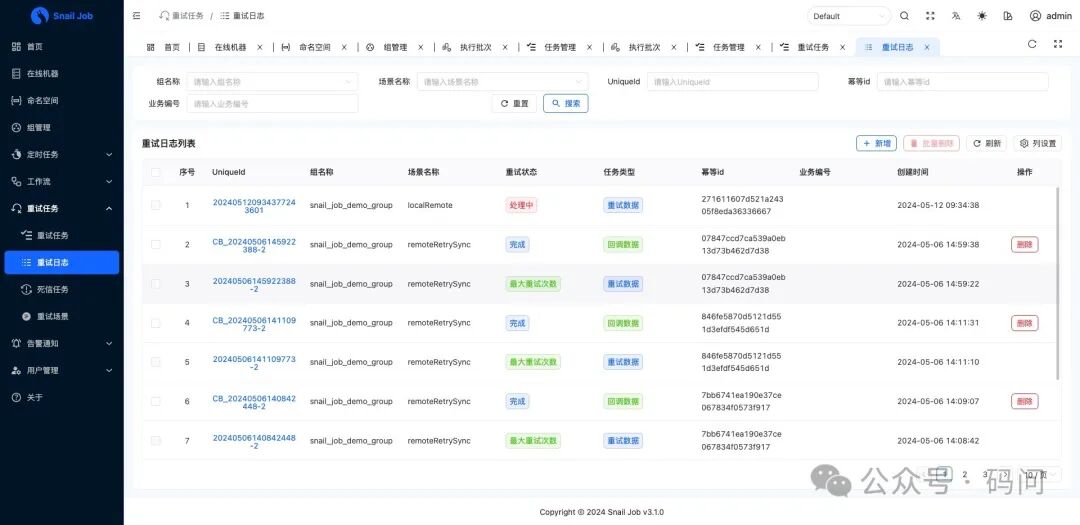The height and width of the screenshot is (525, 1080).
Task: Open 首页 from the sidebar
Action: (62, 47)
